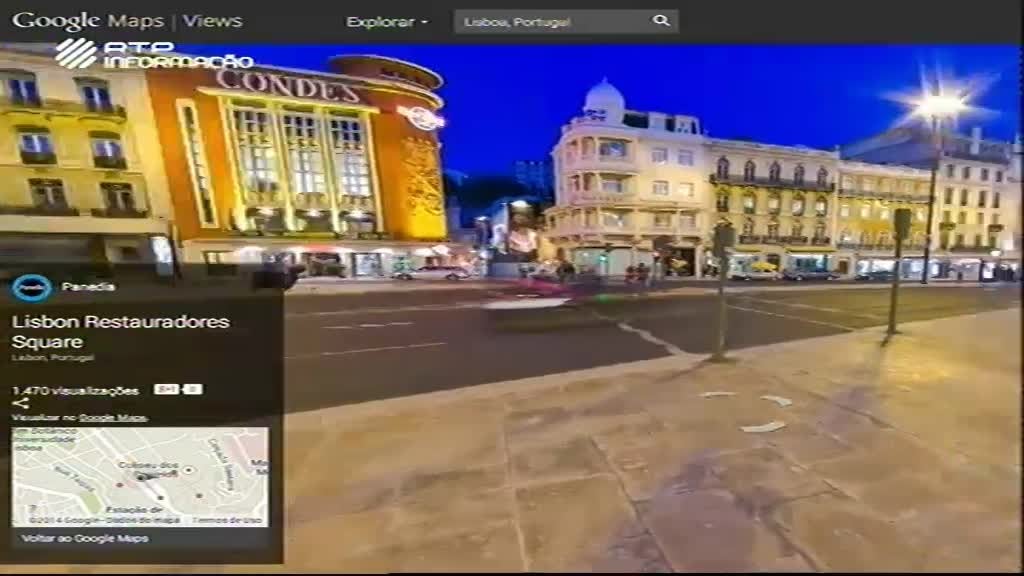Click the Condes building in the panorama
Viewport: 1024px width, 576px height.
pyautogui.click(x=300, y=160)
